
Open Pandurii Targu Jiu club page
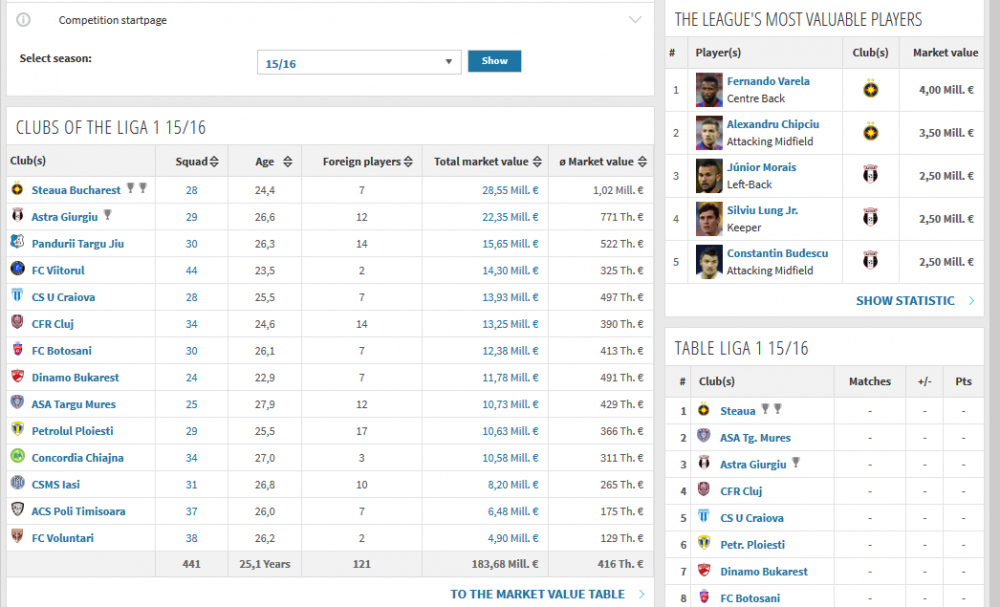[x=78, y=243]
